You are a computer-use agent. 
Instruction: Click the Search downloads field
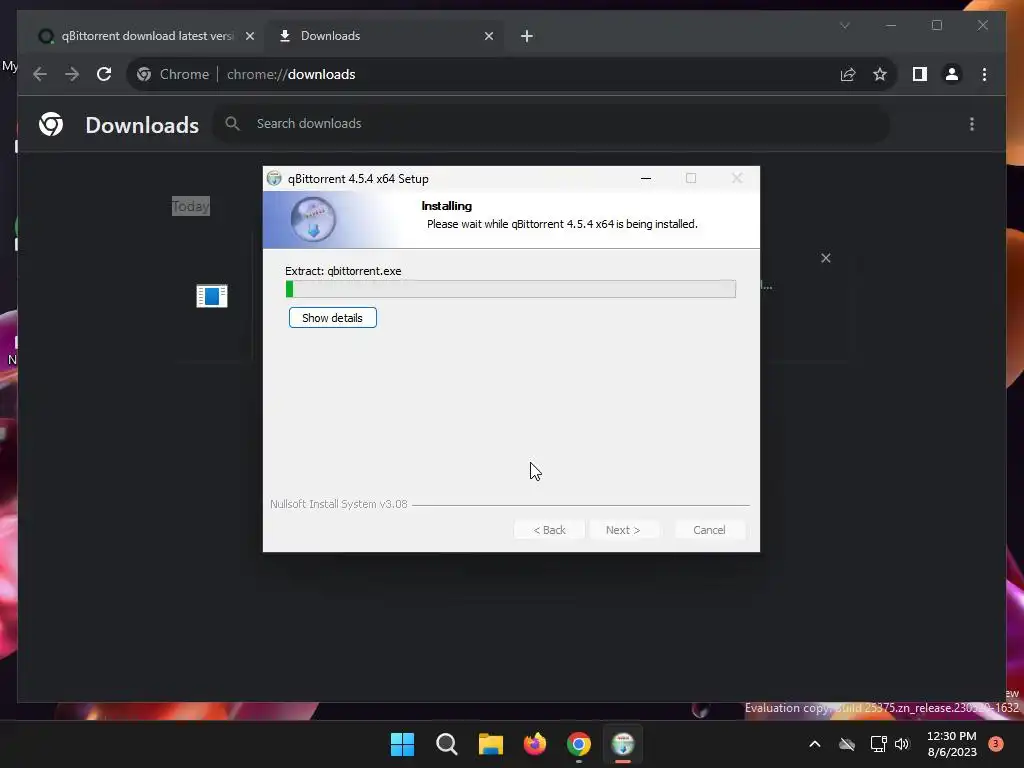click(552, 123)
